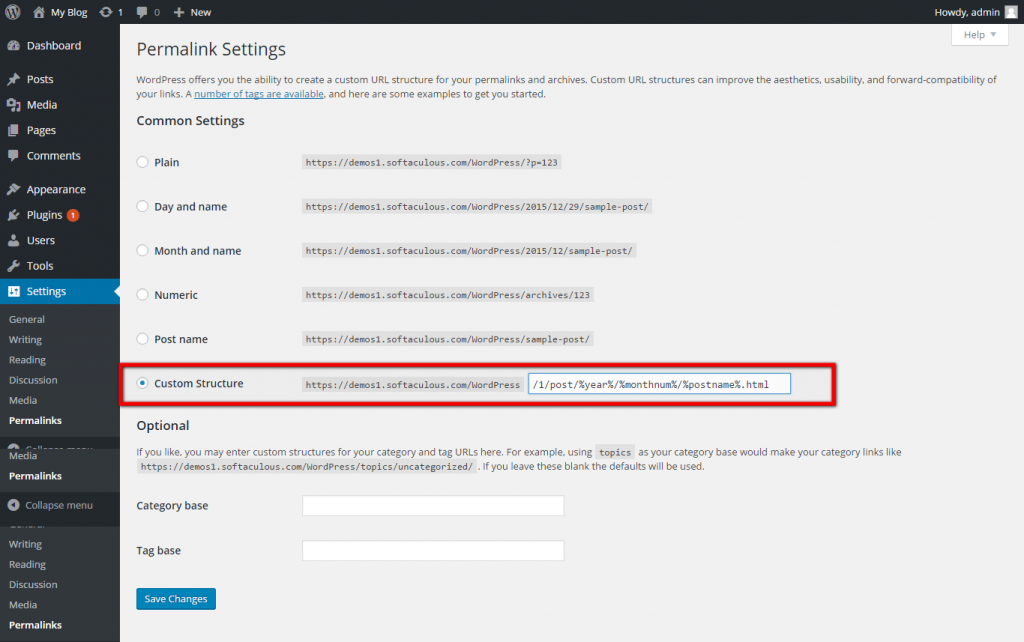
Task: Click the Save Changes button
Action: pos(176,599)
